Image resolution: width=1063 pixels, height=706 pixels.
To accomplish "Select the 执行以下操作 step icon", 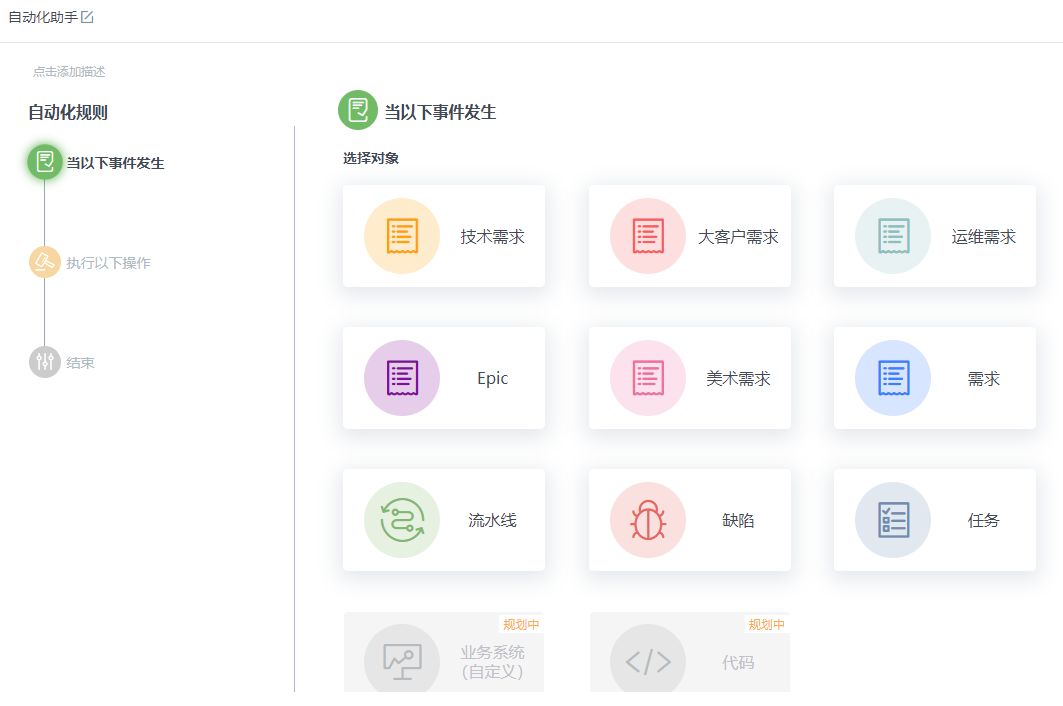I will (44, 262).
